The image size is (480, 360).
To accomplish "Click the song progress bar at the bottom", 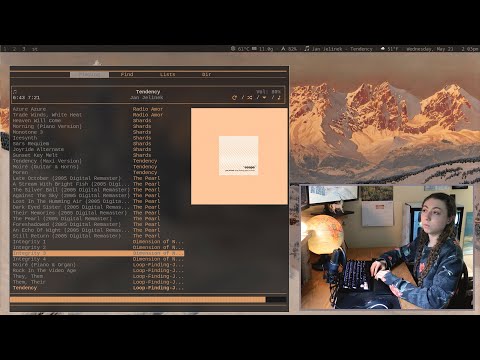I will pyautogui.click(x=148, y=300).
